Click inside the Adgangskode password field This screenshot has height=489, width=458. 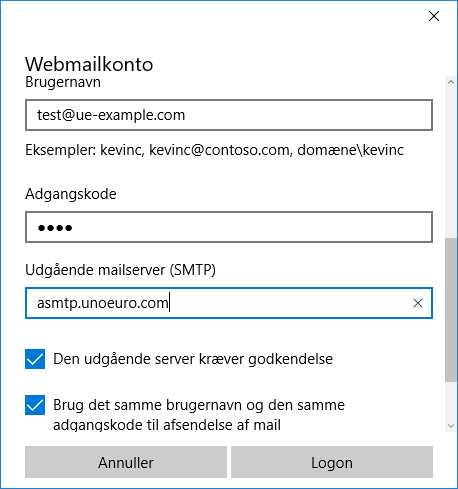click(229, 227)
